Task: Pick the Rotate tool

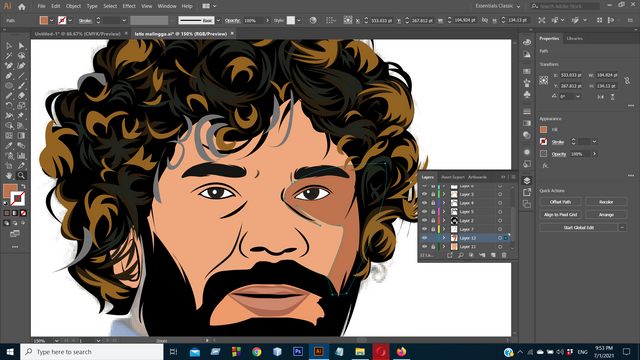Action: point(9,106)
